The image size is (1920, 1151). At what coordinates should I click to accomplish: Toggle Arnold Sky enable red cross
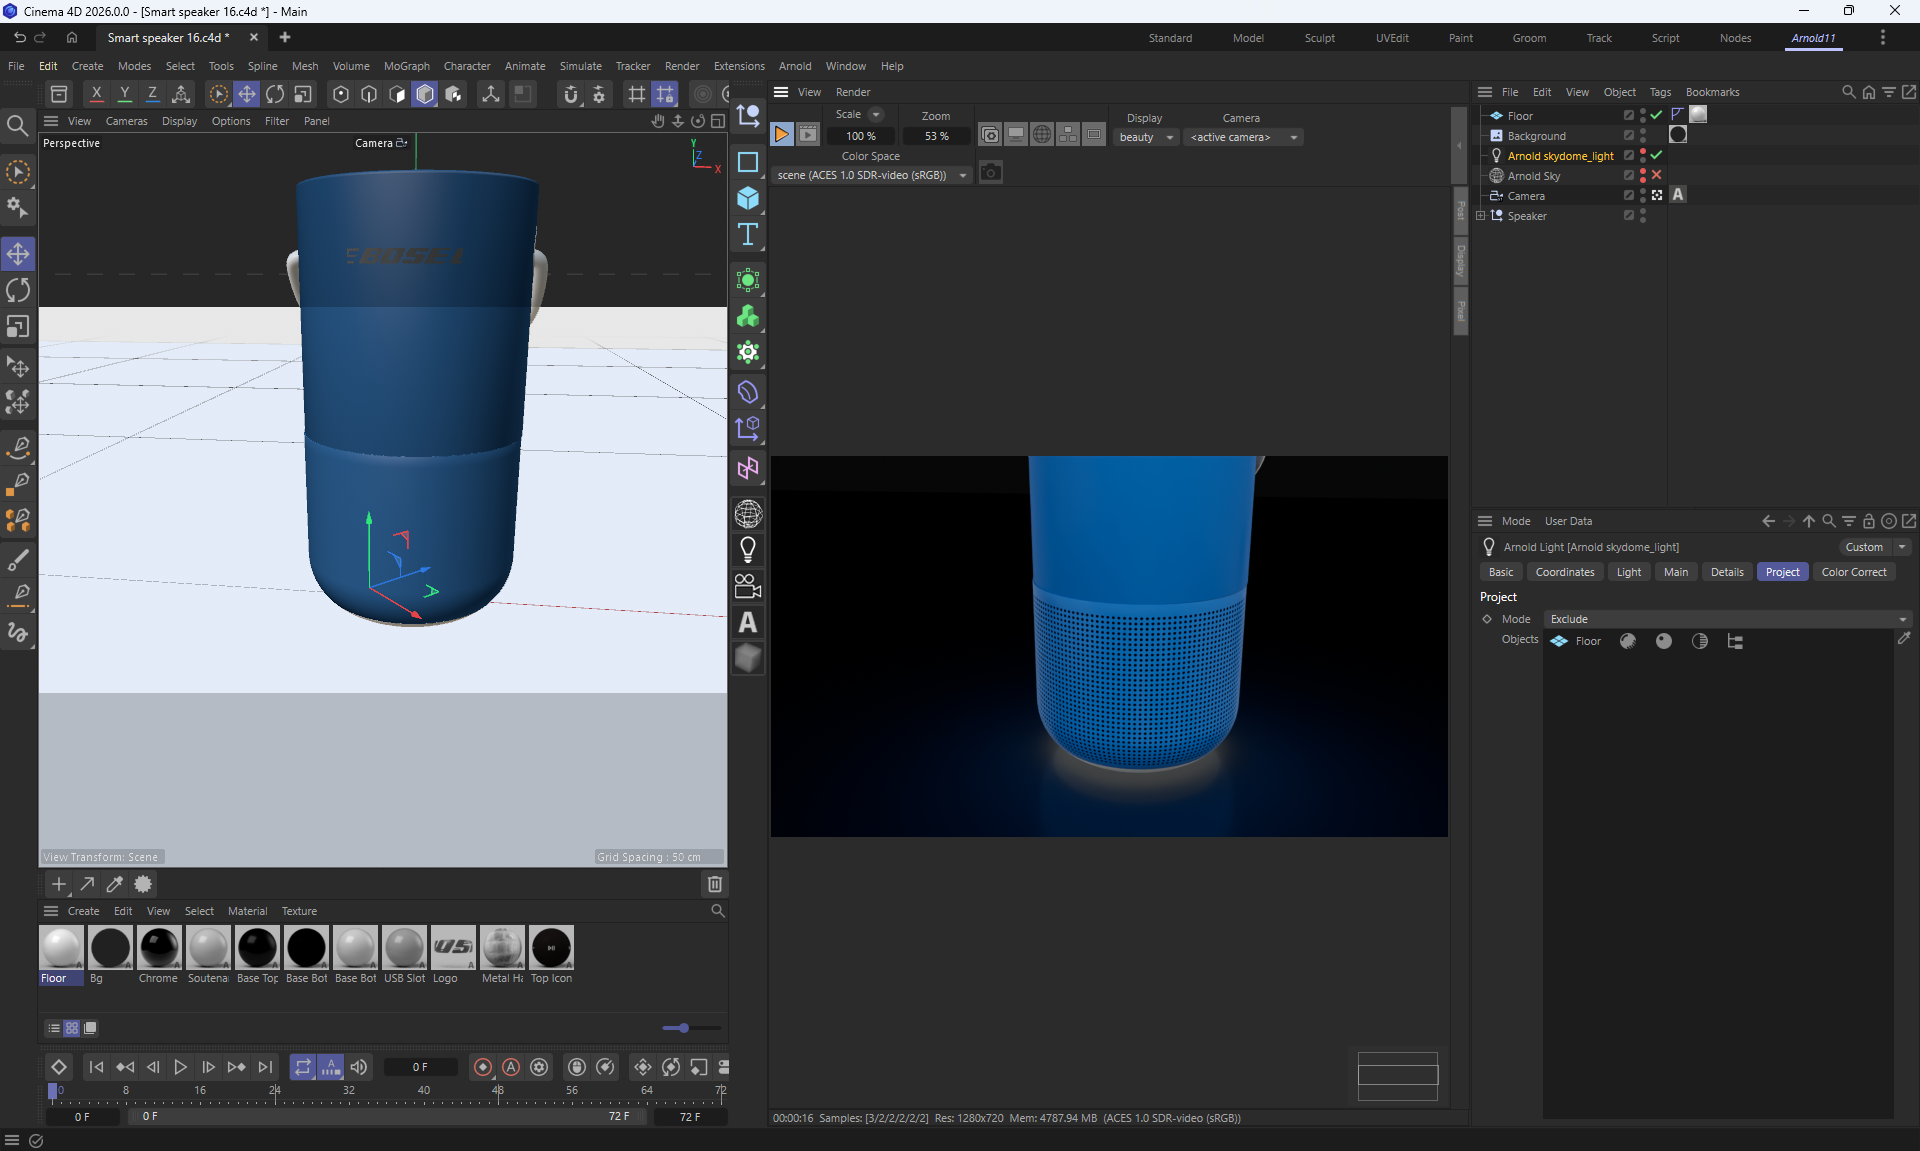(x=1656, y=175)
